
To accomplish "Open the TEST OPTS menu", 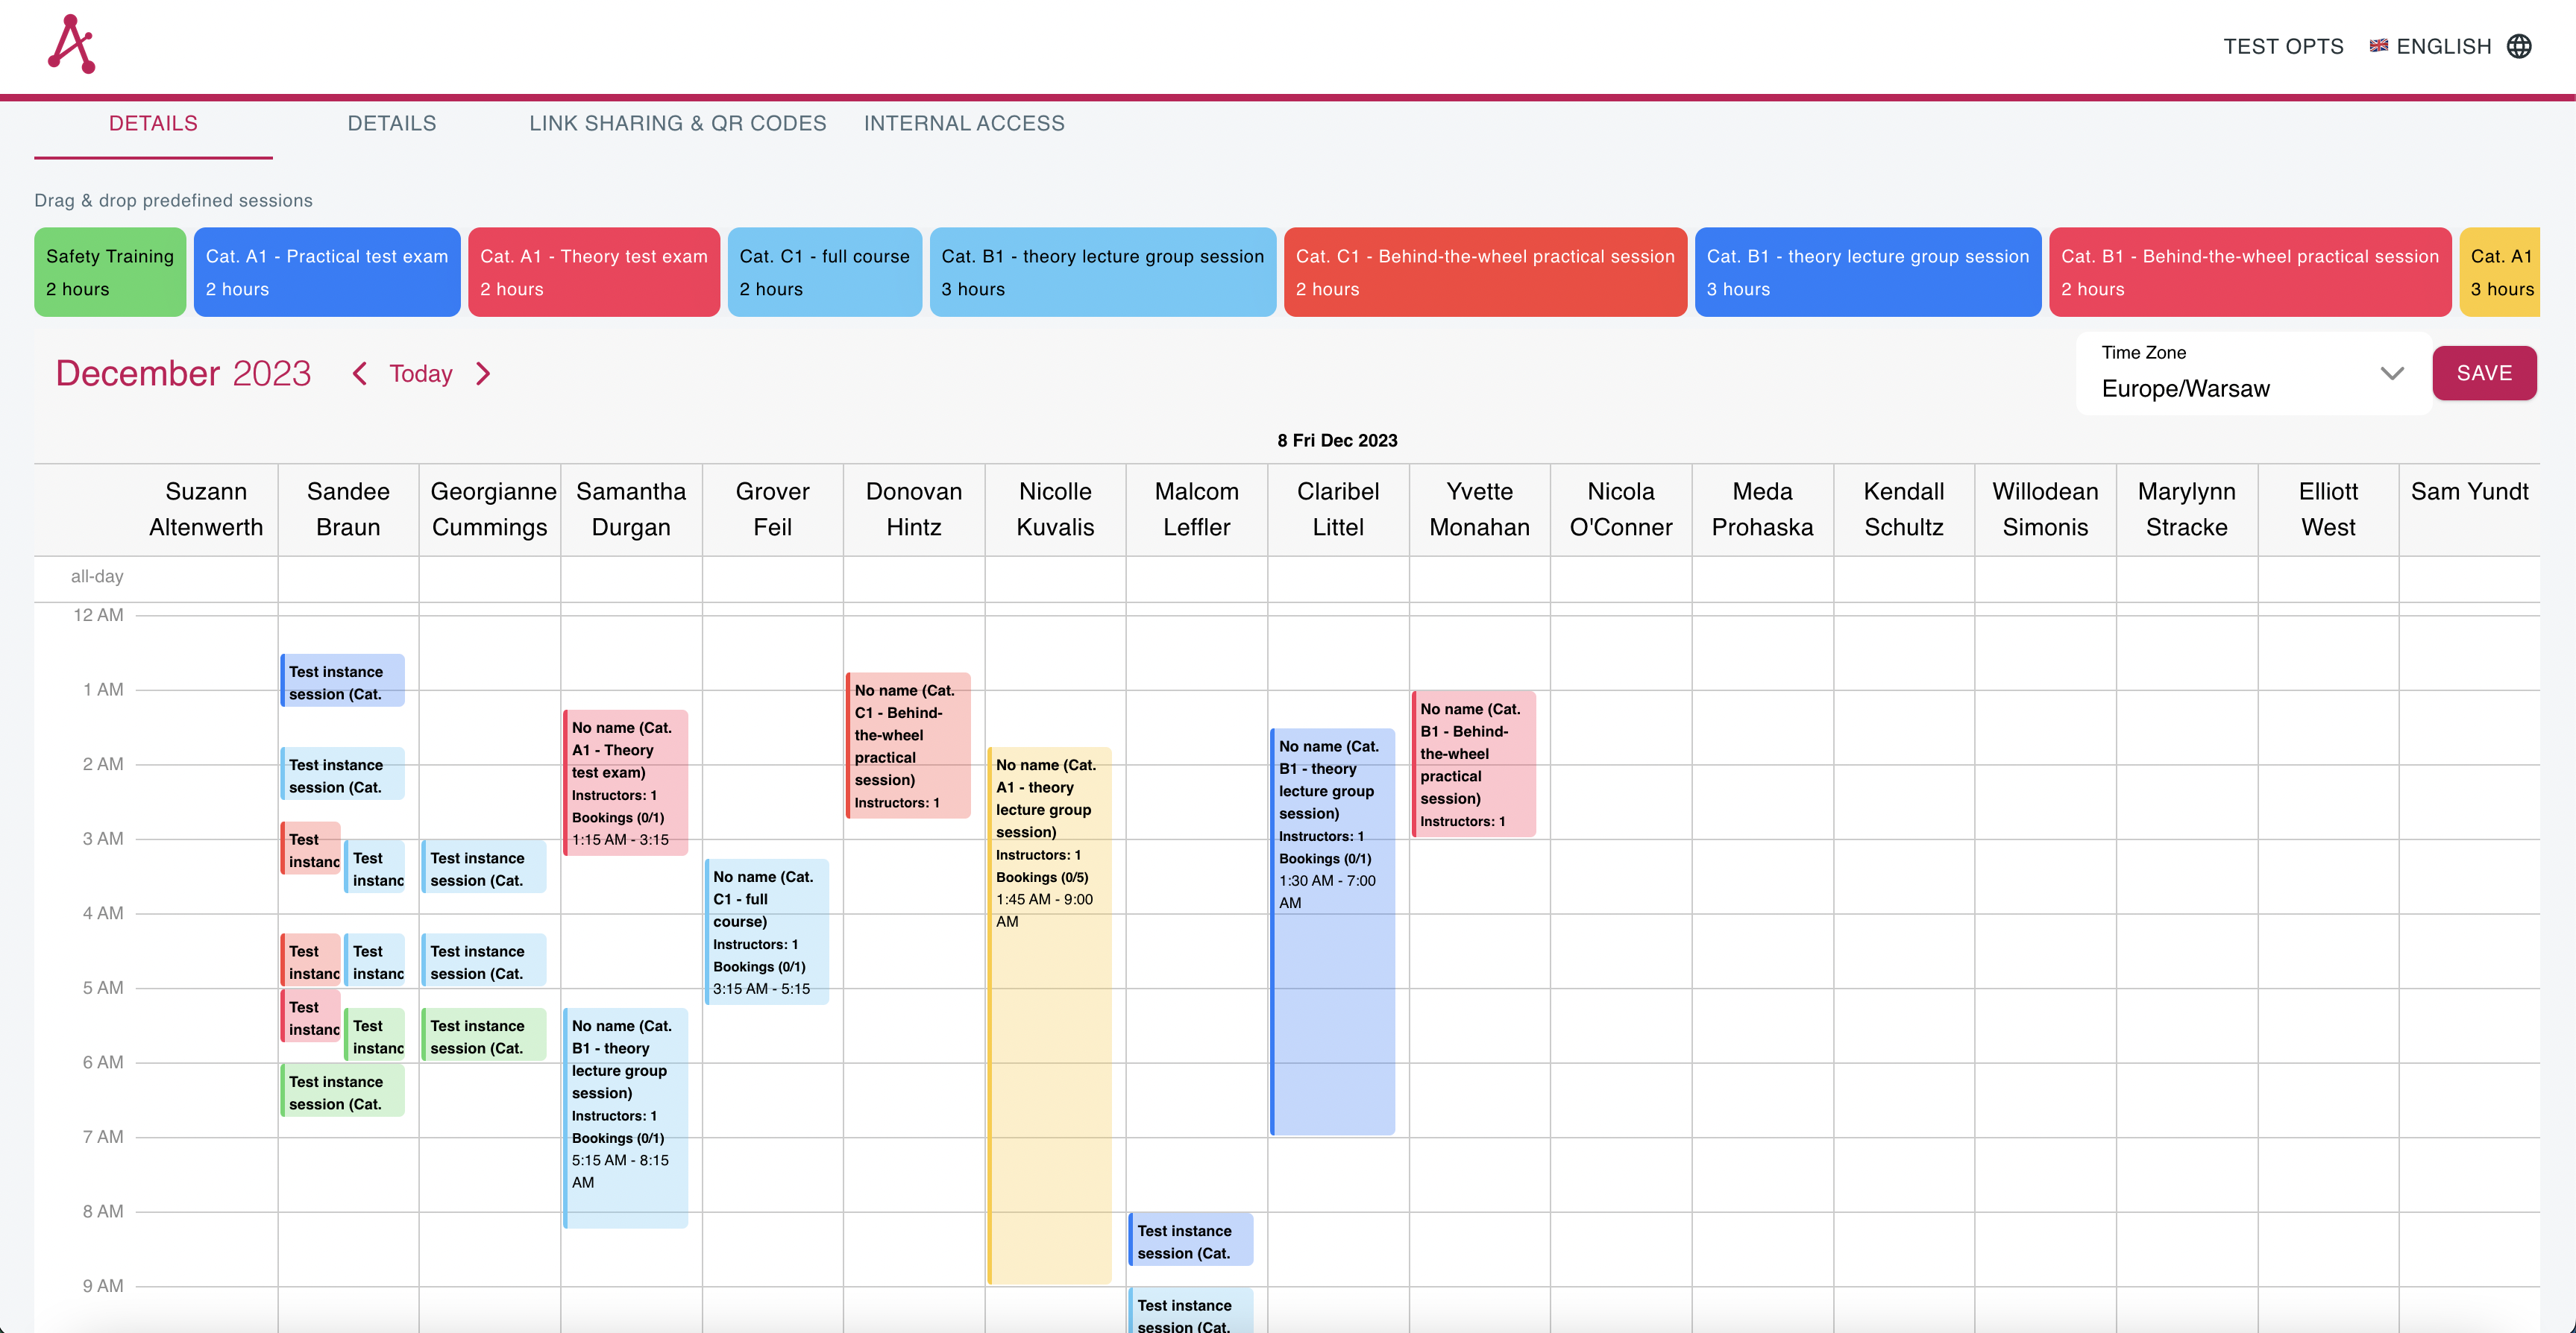I will 2283,45.
